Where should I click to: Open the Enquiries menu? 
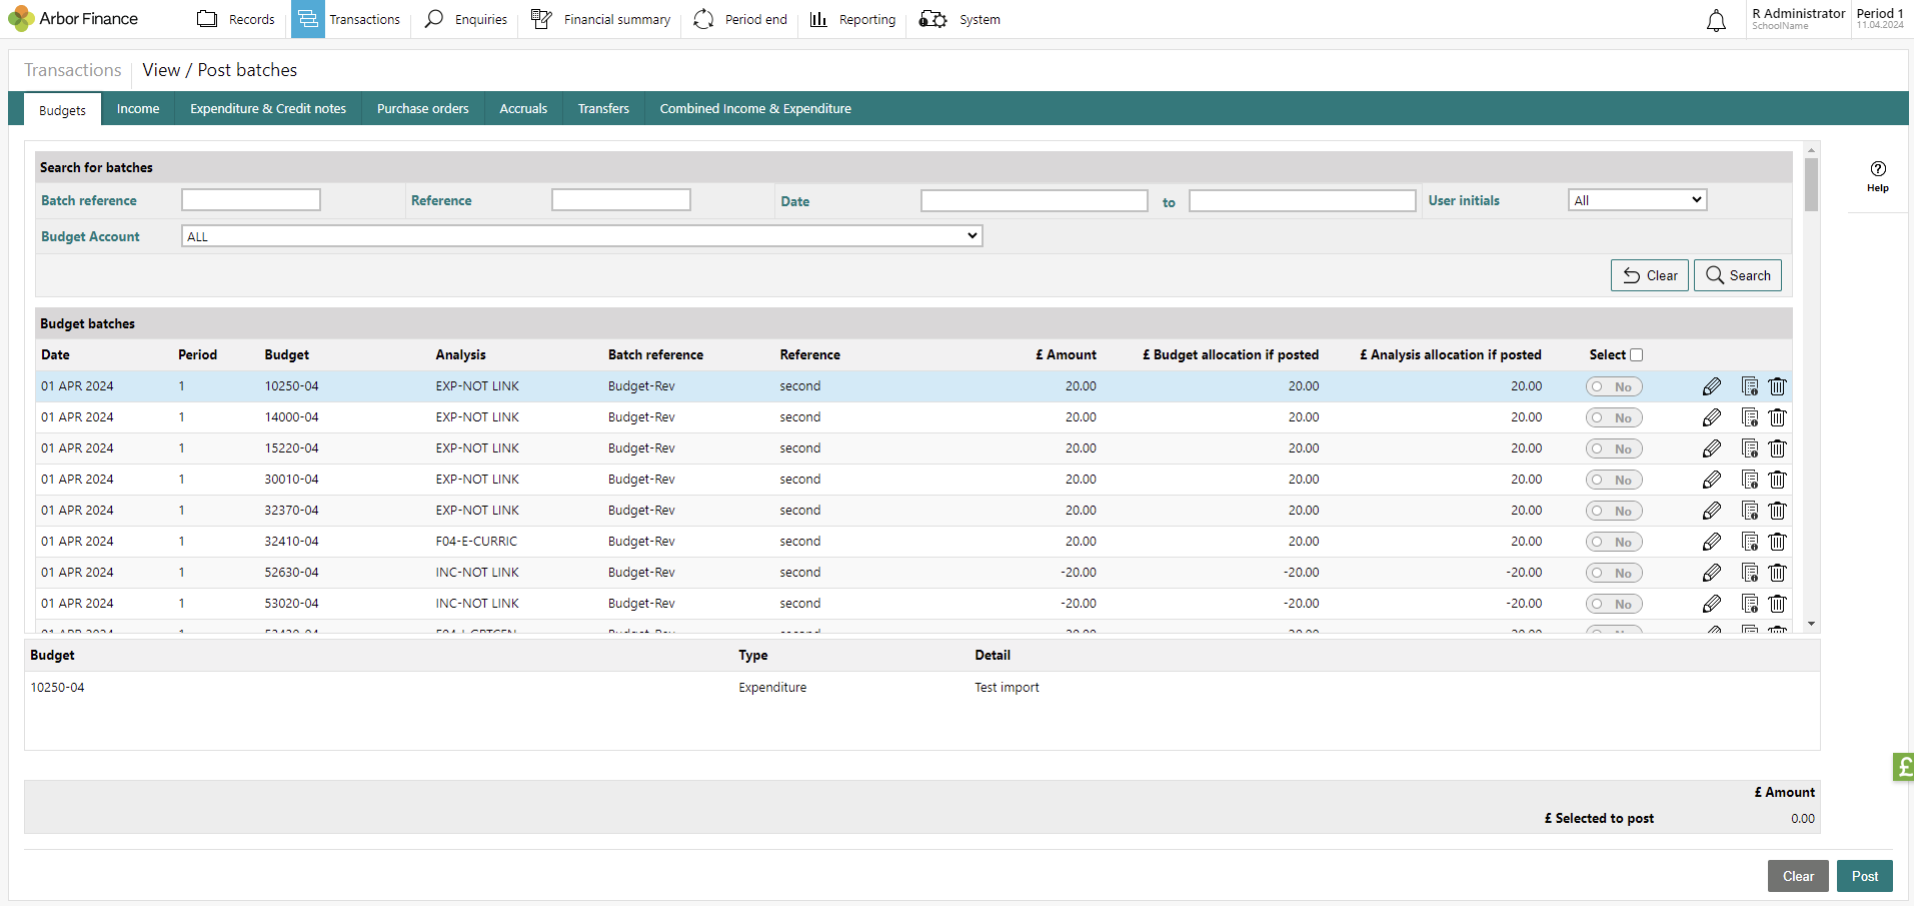(x=466, y=19)
